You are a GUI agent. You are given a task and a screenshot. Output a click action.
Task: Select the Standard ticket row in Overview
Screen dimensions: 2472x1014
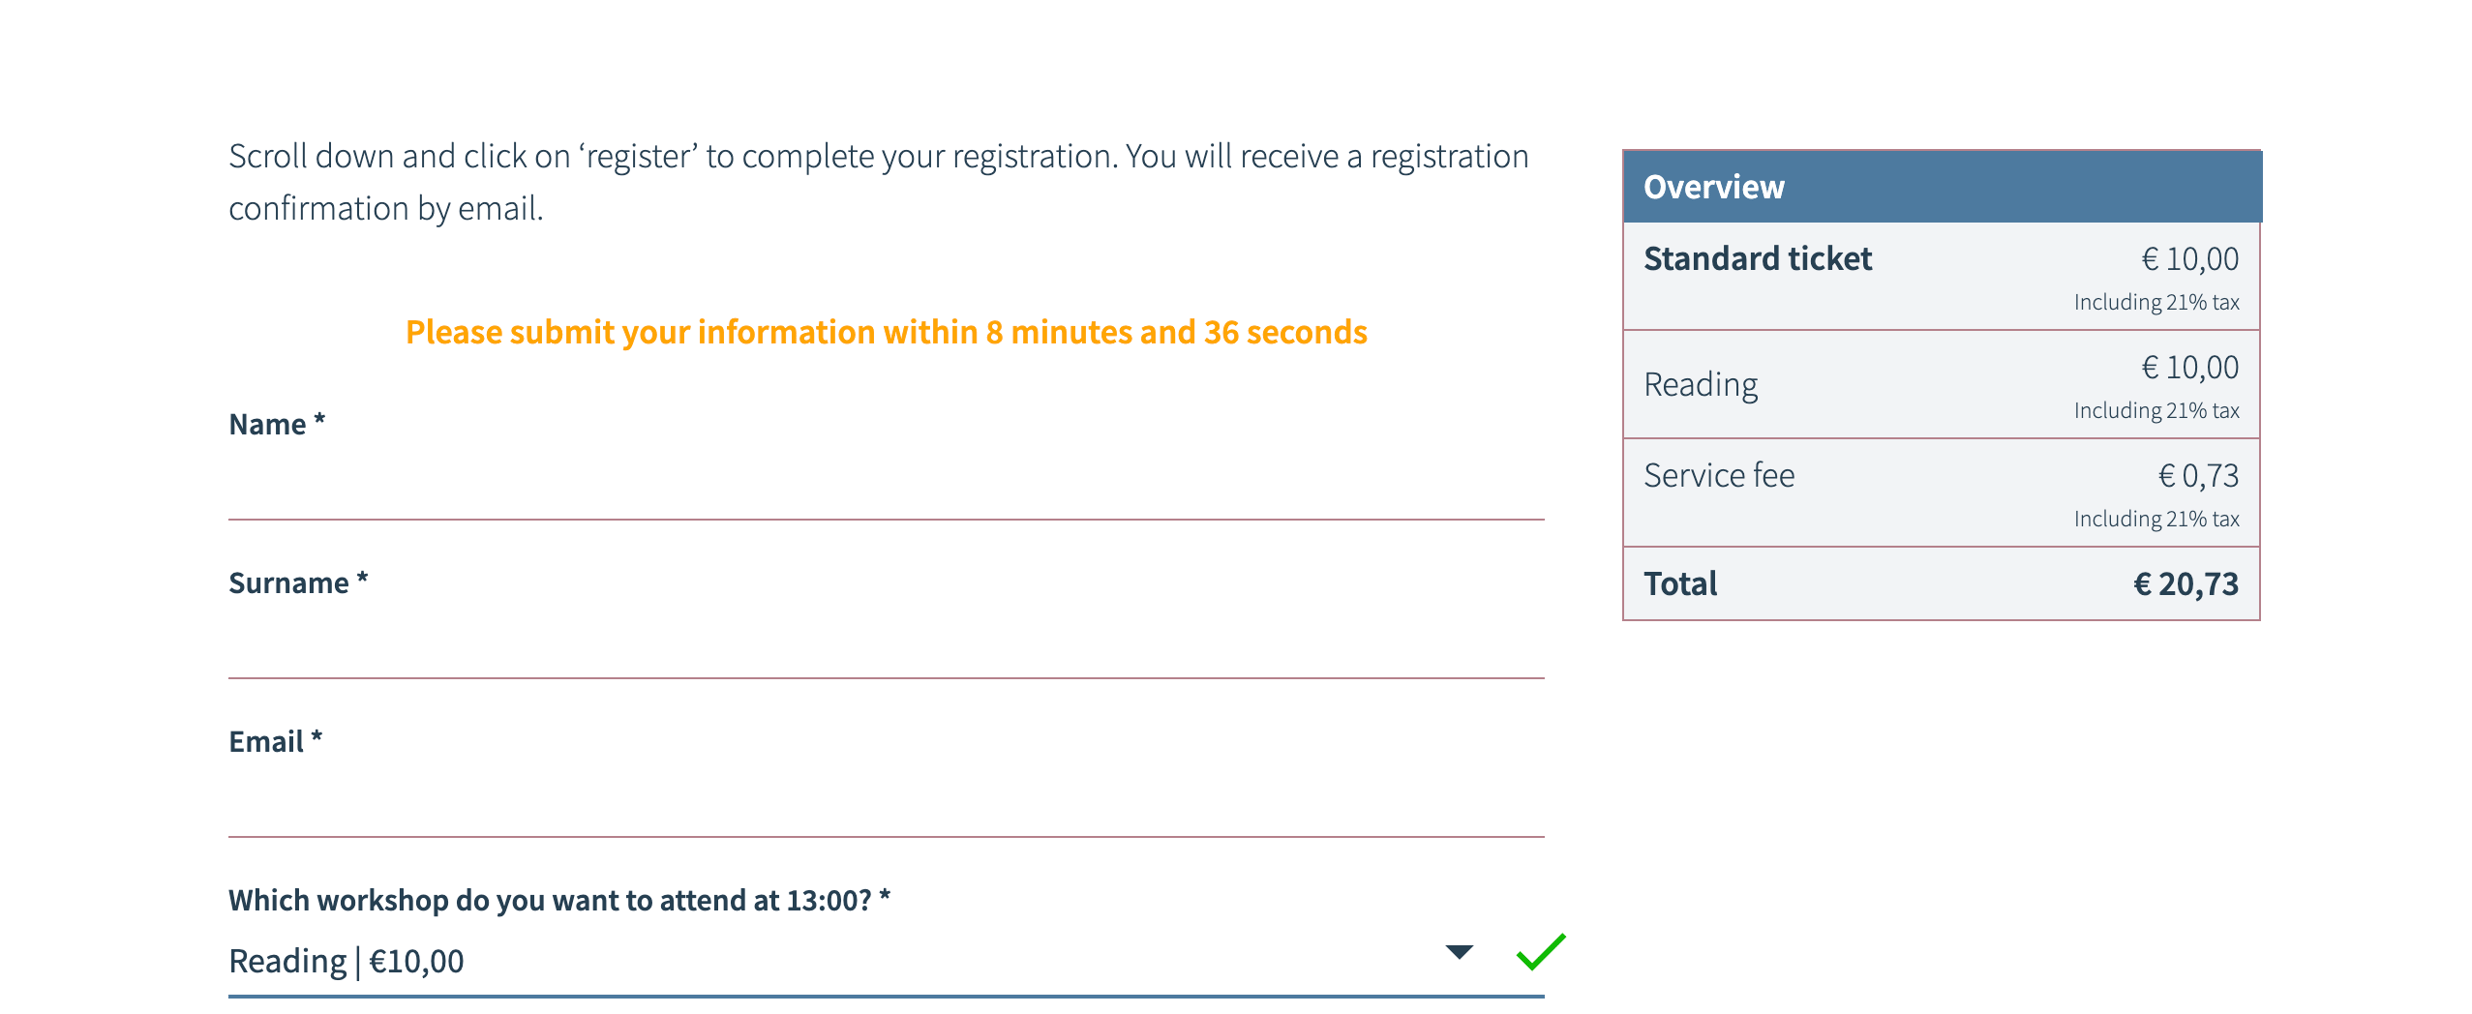tap(1757, 258)
